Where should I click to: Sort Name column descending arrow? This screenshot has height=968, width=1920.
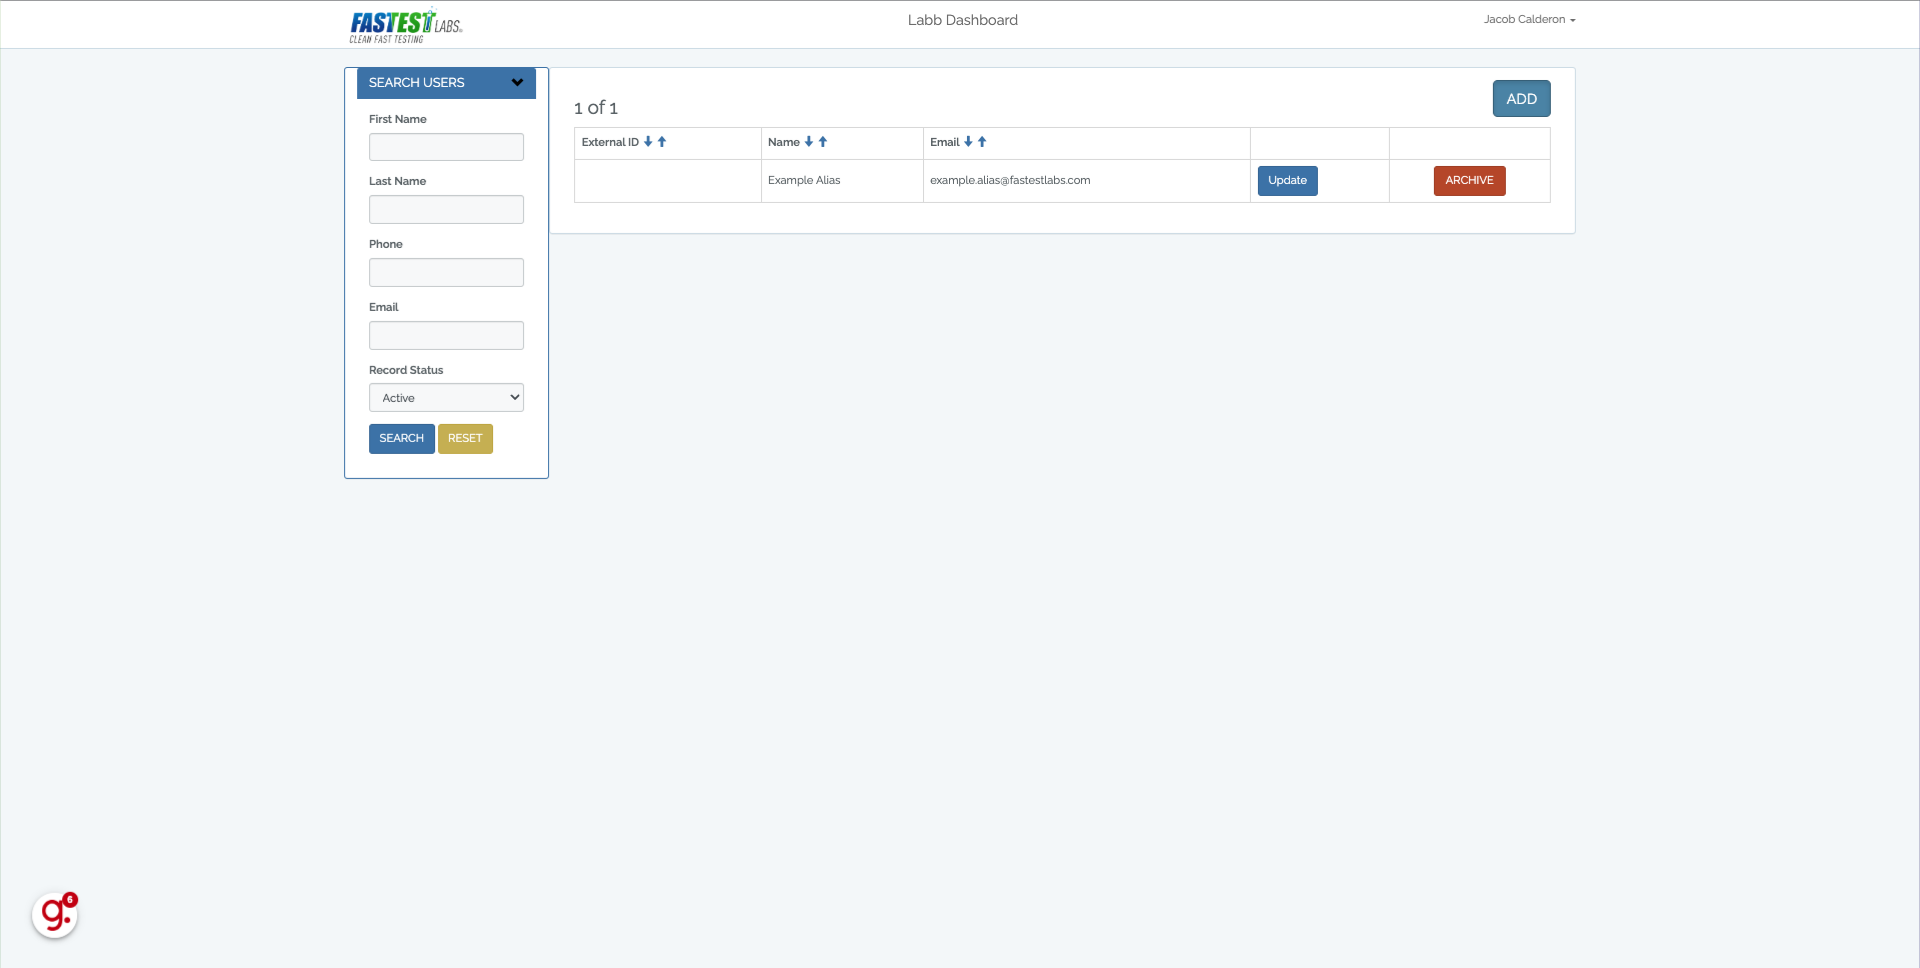809,142
